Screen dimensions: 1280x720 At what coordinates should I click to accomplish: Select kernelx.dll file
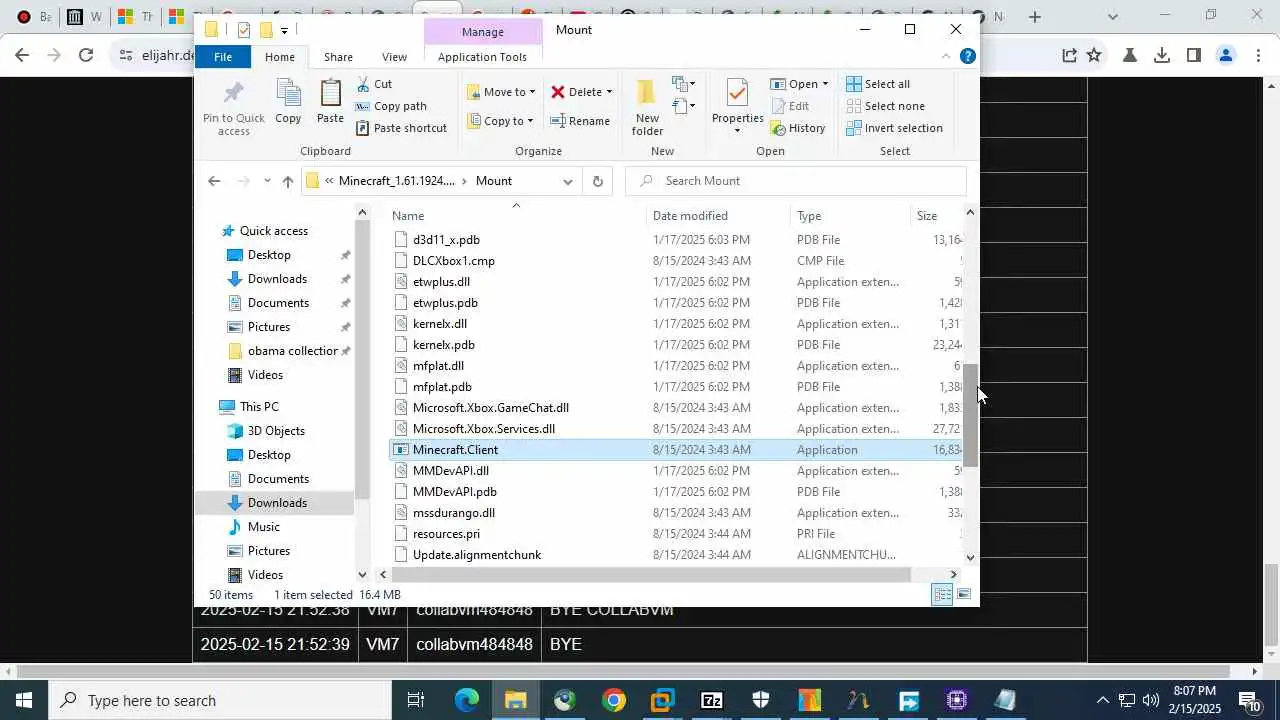click(439, 324)
